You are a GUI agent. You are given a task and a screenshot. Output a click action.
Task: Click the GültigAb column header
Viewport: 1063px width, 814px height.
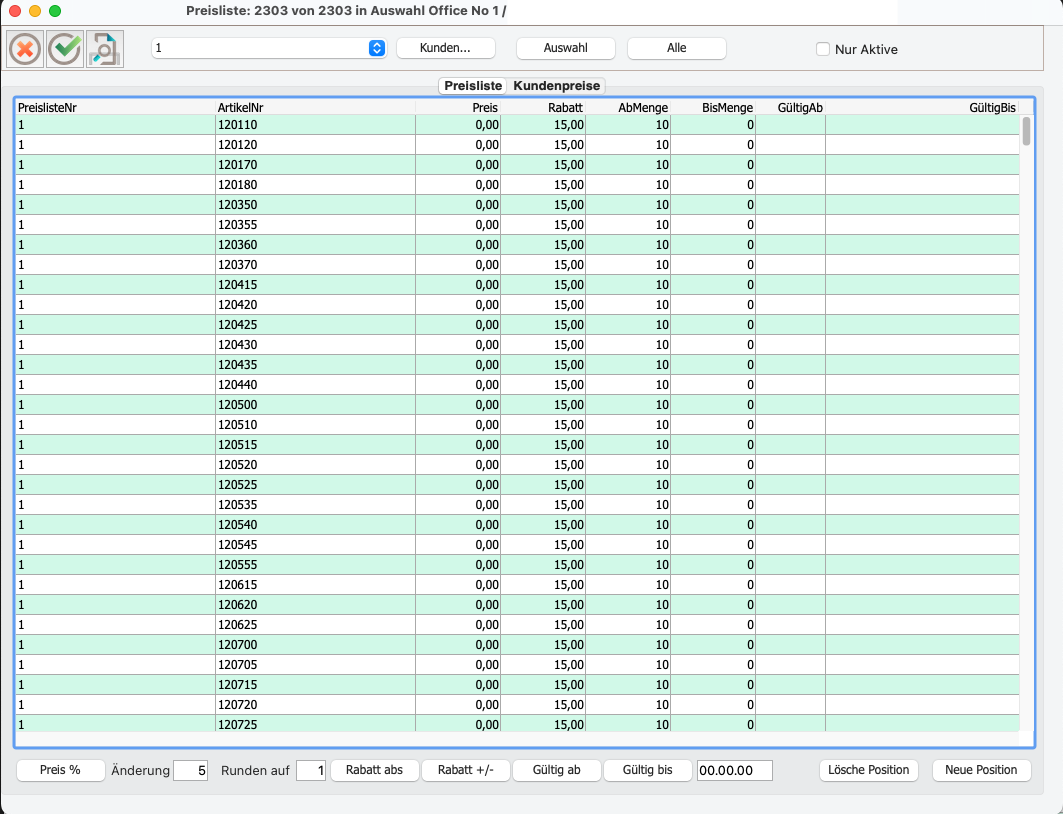click(790, 107)
